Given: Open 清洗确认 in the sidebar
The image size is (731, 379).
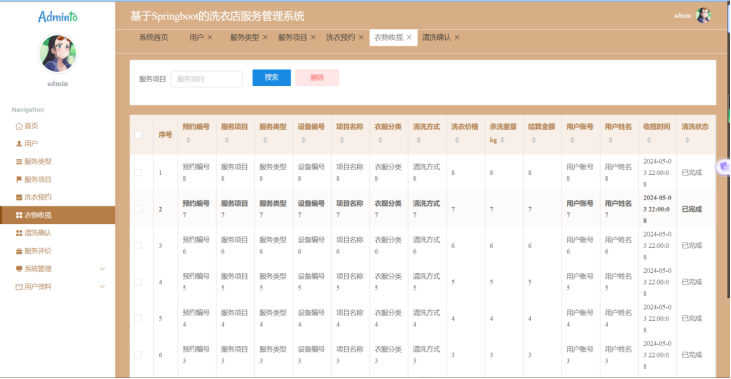Looking at the screenshot, I should (x=38, y=233).
